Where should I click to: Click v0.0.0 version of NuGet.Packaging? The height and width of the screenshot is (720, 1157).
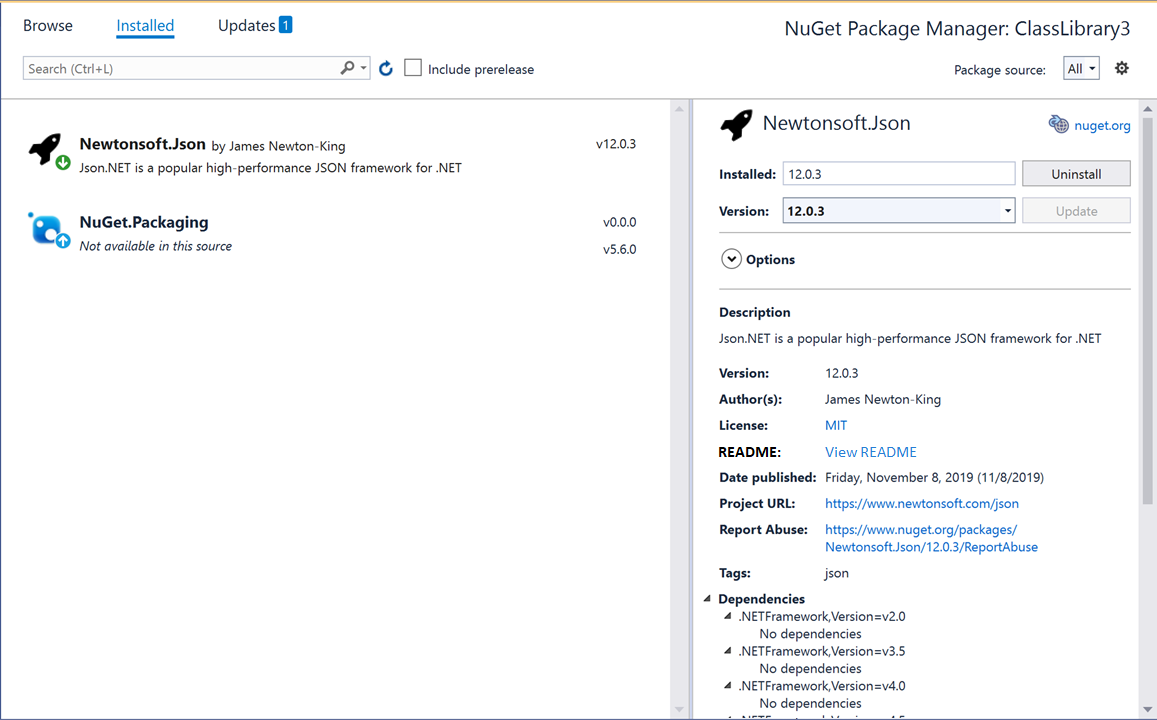(619, 222)
